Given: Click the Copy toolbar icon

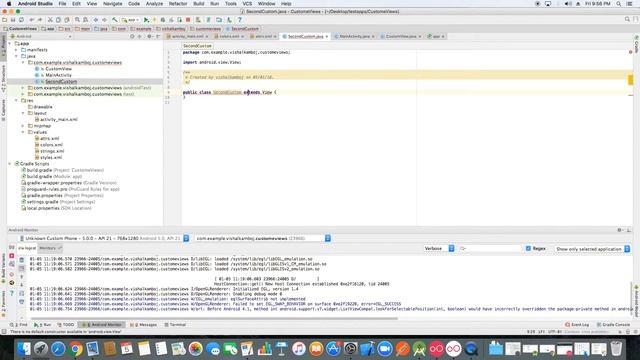Looking at the screenshot, I should point(58,20).
